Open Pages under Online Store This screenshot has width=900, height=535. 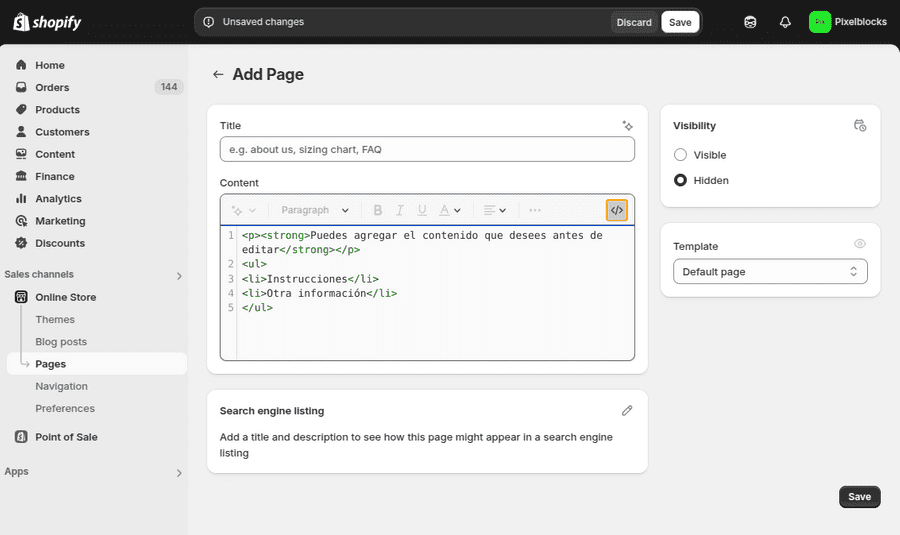coord(96,364)
